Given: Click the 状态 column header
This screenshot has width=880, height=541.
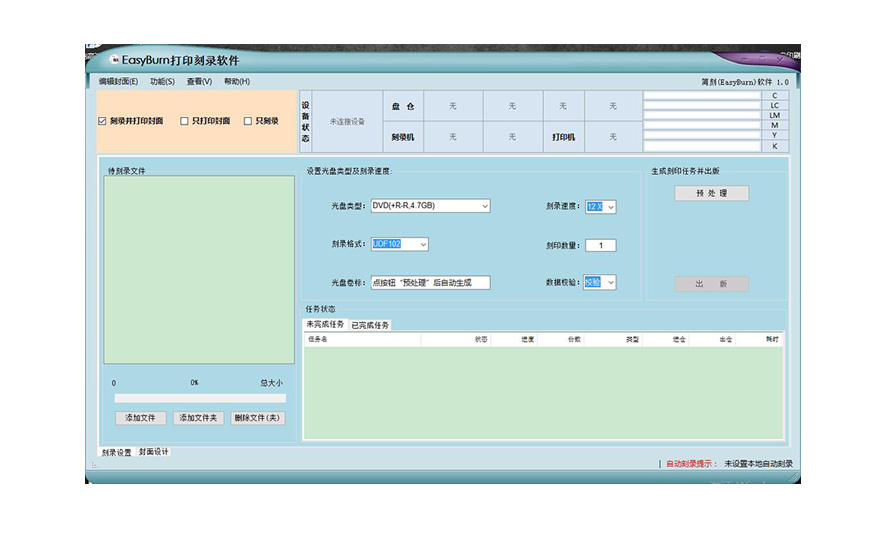Looking at the screenshot, I should click(x=456, y=340).
